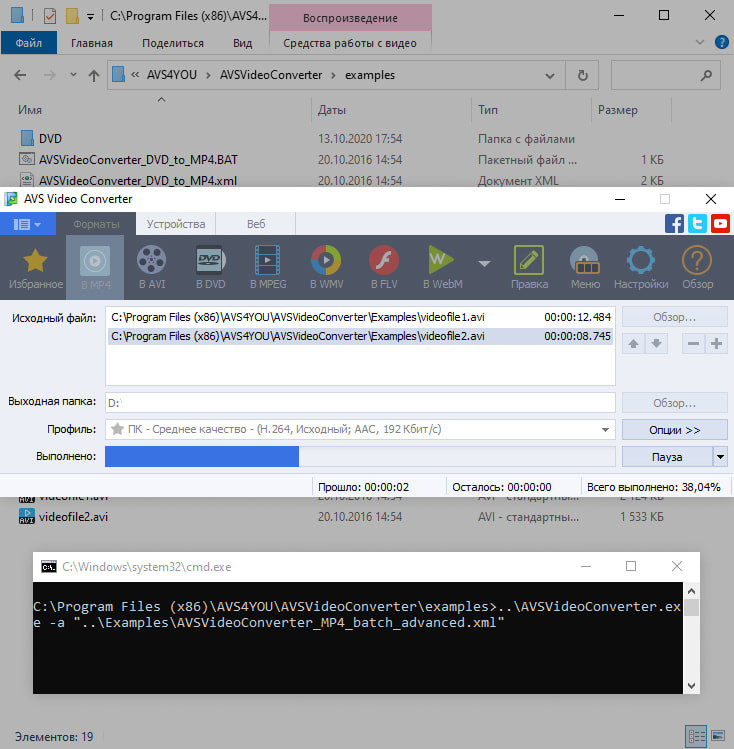Open the Правка edit tool
The image size is (734, 749).
(x=529, y=268)
